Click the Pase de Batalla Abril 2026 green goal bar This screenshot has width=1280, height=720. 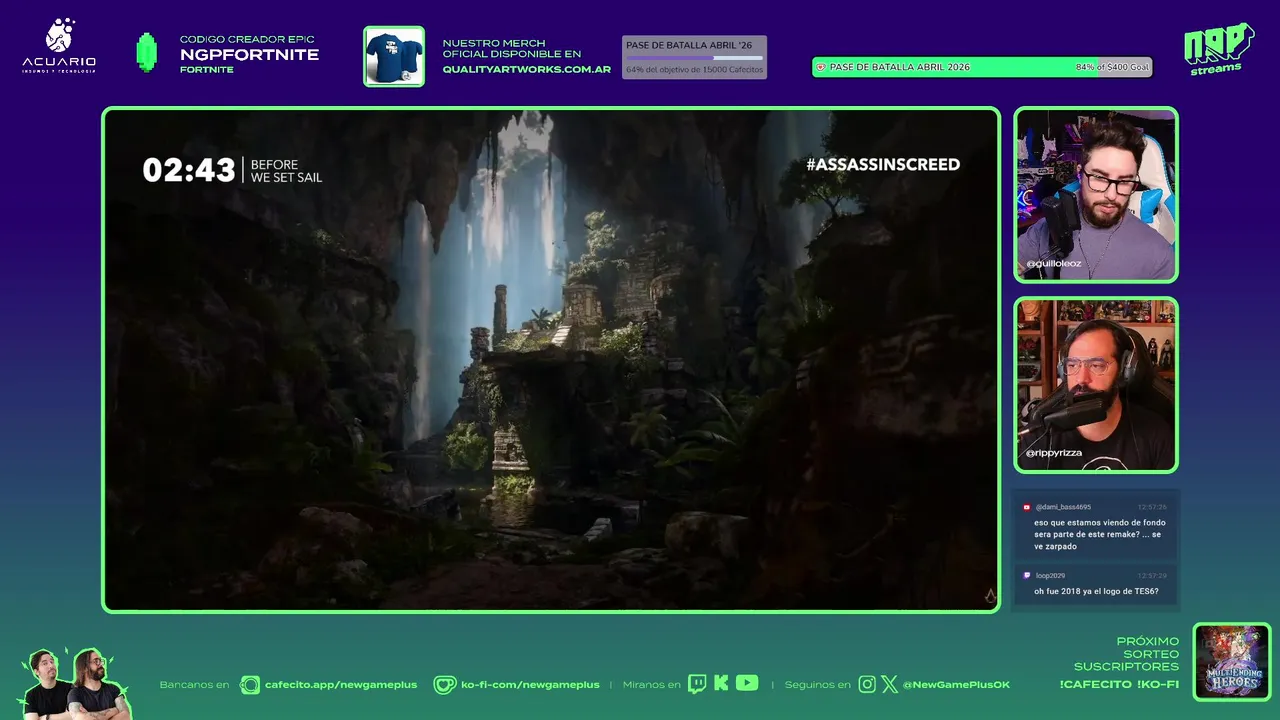click(x=982, y=67)
